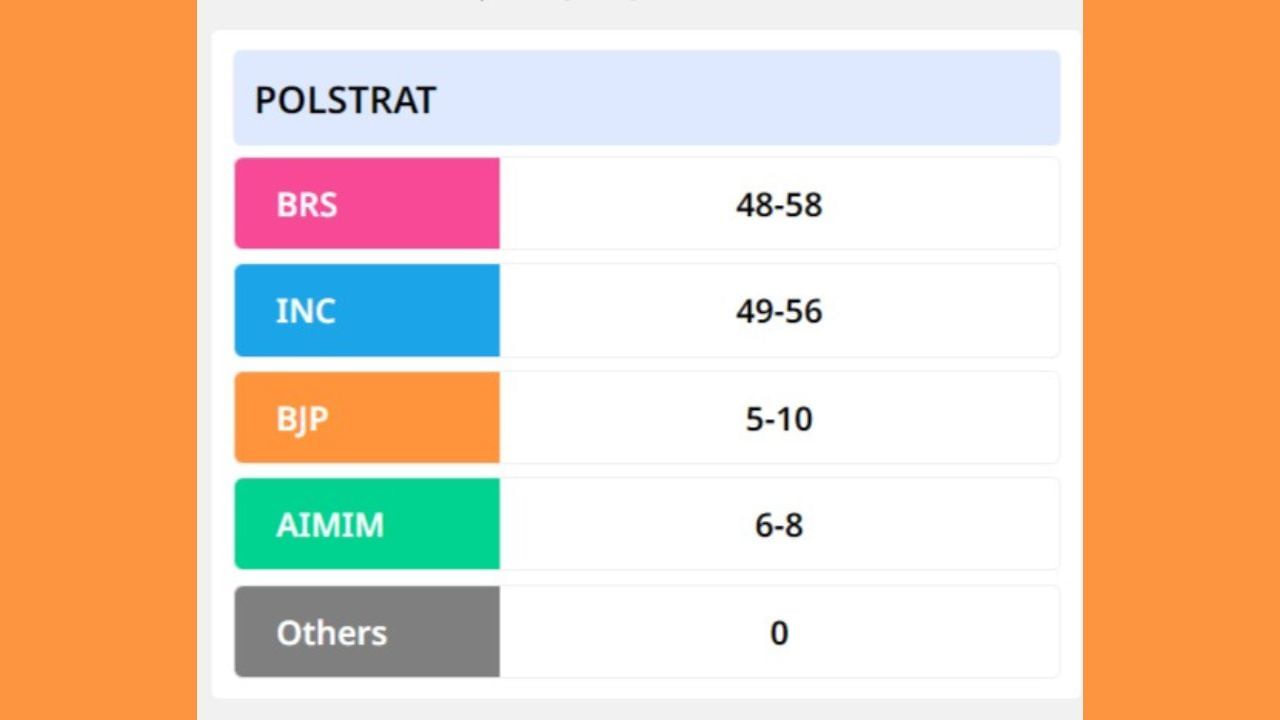This screenshot has width=1280, height=720.
Task: Click the orange margin right of table
Action: [1181, 360]
